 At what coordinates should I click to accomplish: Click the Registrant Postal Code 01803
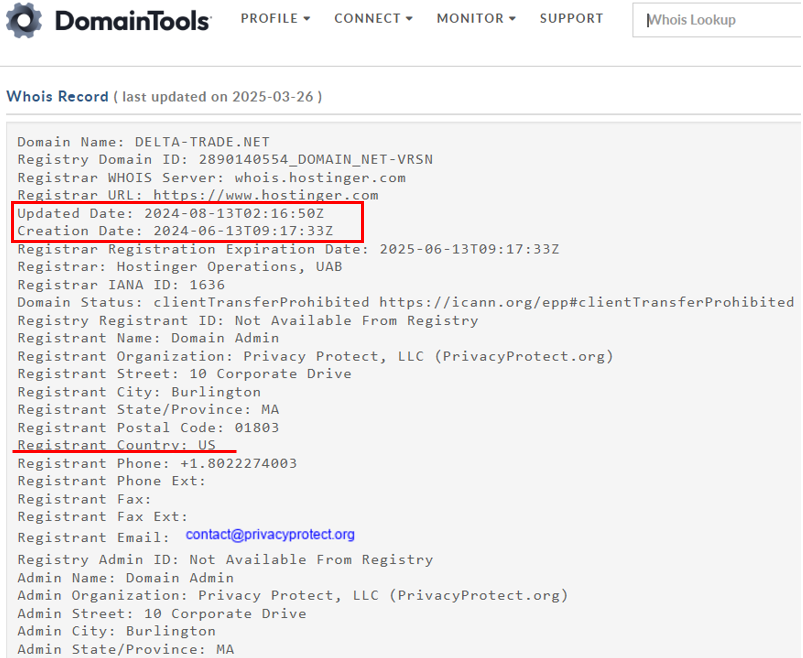coord(254,427)
